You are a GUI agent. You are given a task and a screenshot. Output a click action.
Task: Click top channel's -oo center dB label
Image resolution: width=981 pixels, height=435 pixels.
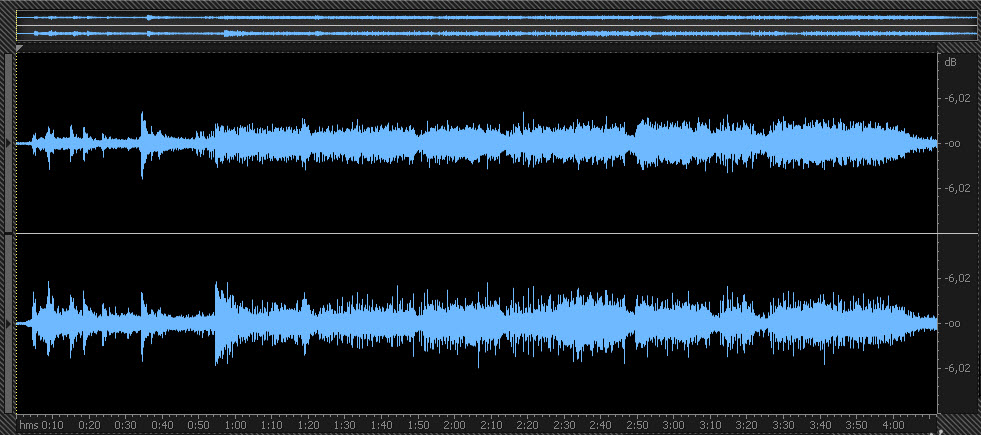(x=953, y=143)
